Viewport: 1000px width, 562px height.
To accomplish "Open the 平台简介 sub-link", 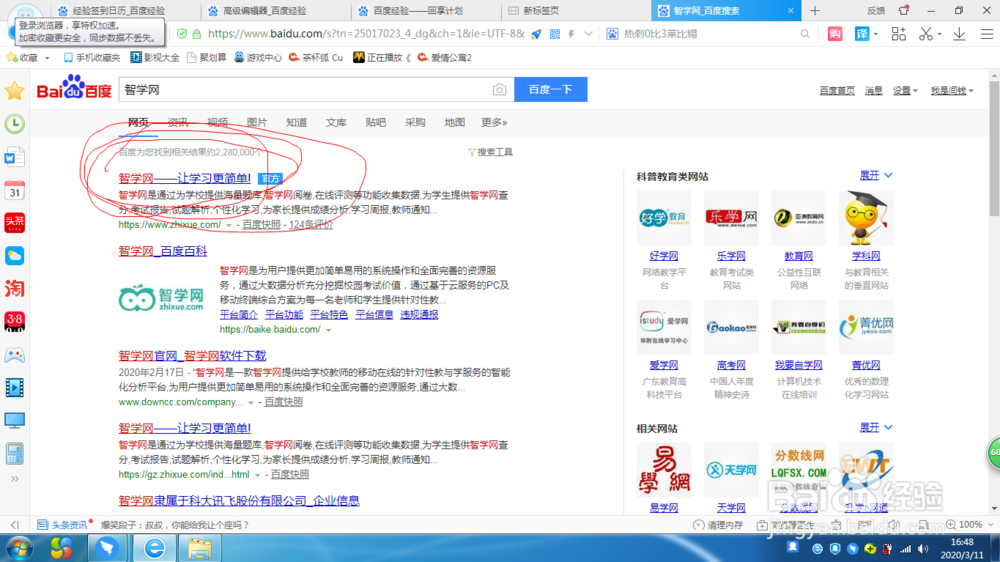I will click(x=239, y=315).
